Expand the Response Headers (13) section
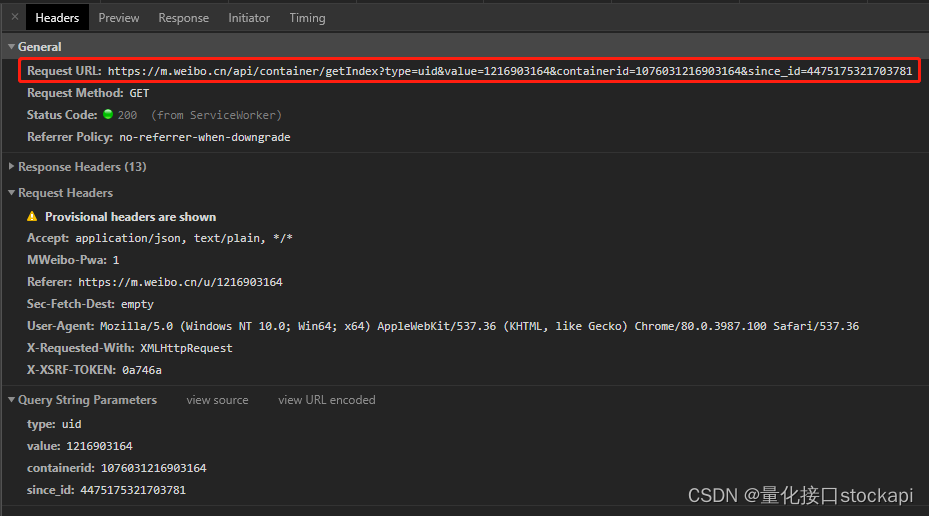 [x=11, y=166]
